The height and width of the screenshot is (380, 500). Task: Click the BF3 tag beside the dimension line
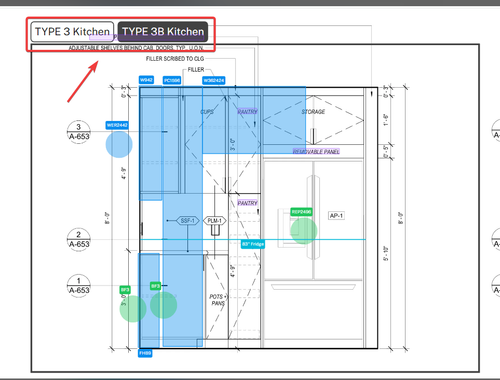pyautogui.click(x=125, y=290)
